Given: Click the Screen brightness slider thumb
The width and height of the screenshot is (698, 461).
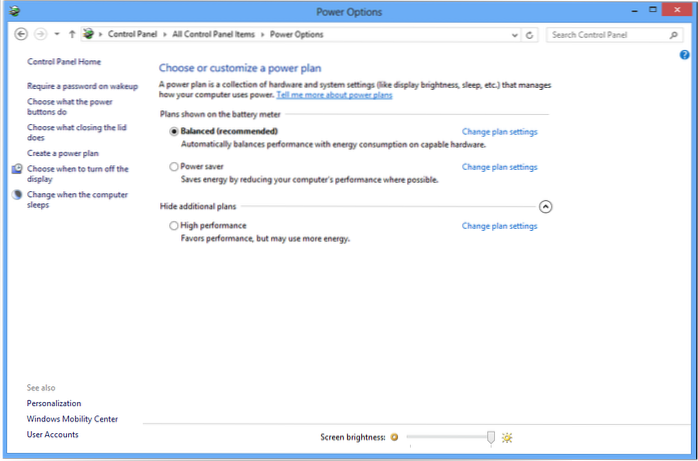Looking at the screenshot, I should point(491,438).
